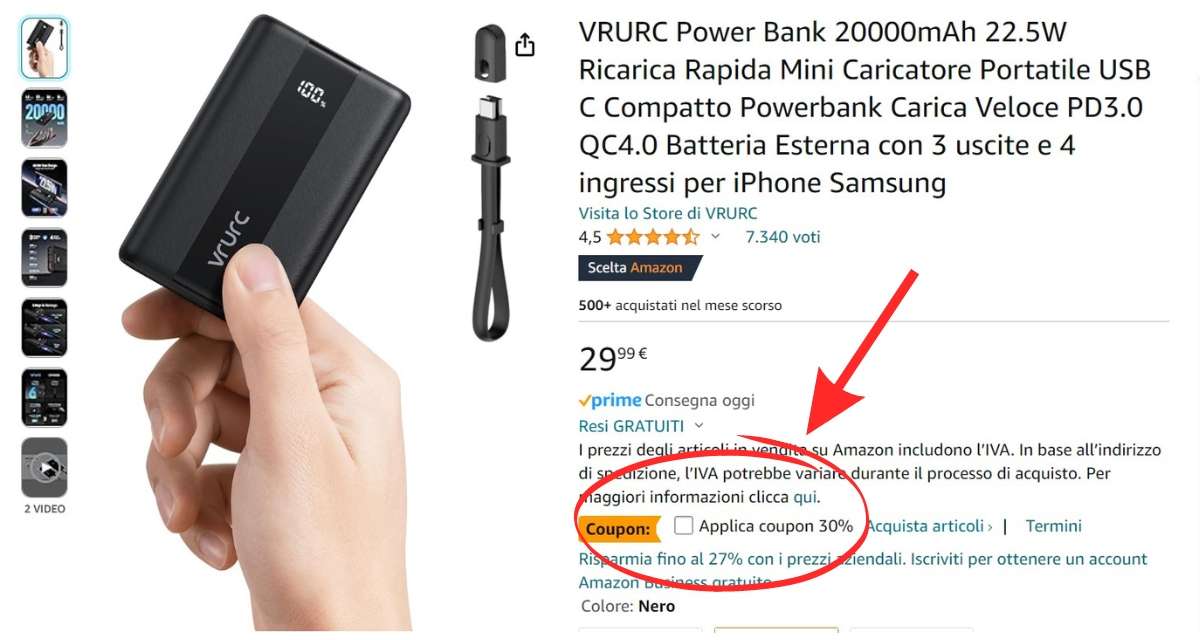The height and width of the screenshot is (640, 1200).
Task: Select the sixth product thumbnail
Action: click(44, 397)
